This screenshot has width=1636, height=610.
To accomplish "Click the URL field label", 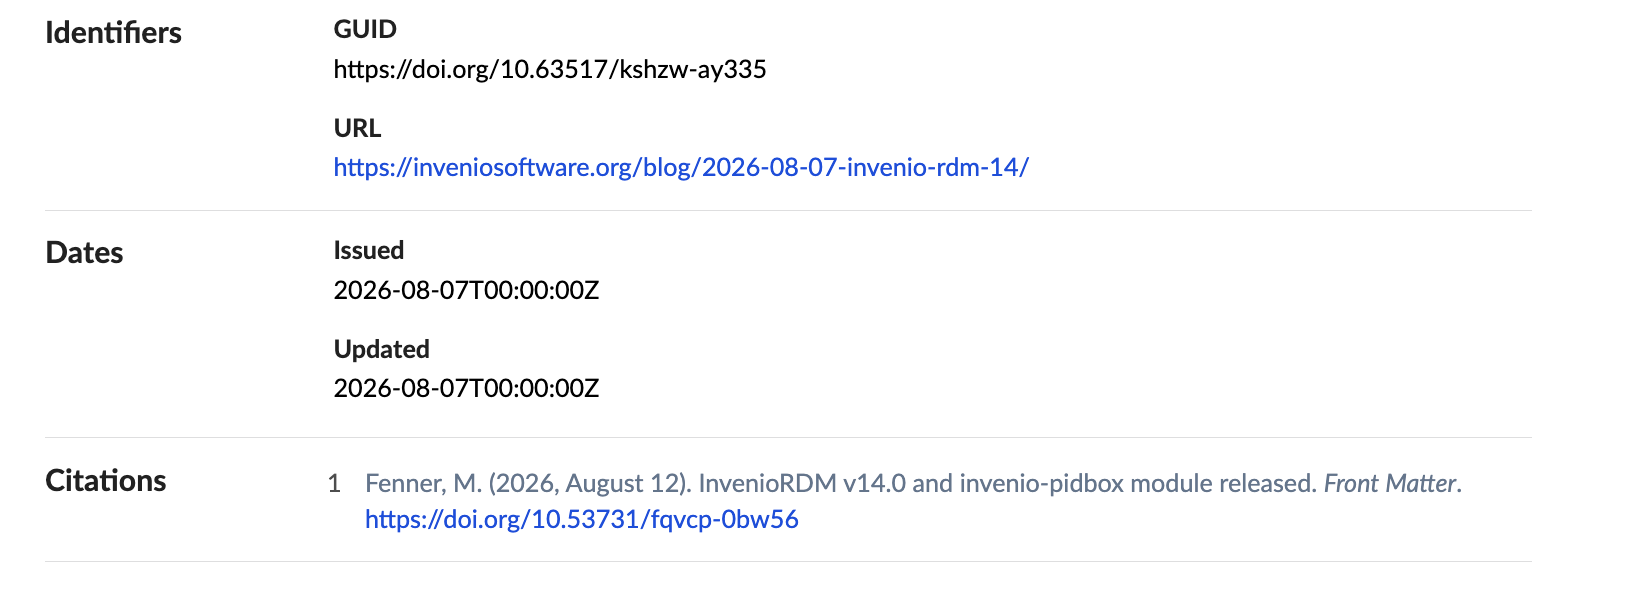I will pyautogui.click(x=357, y=128).
